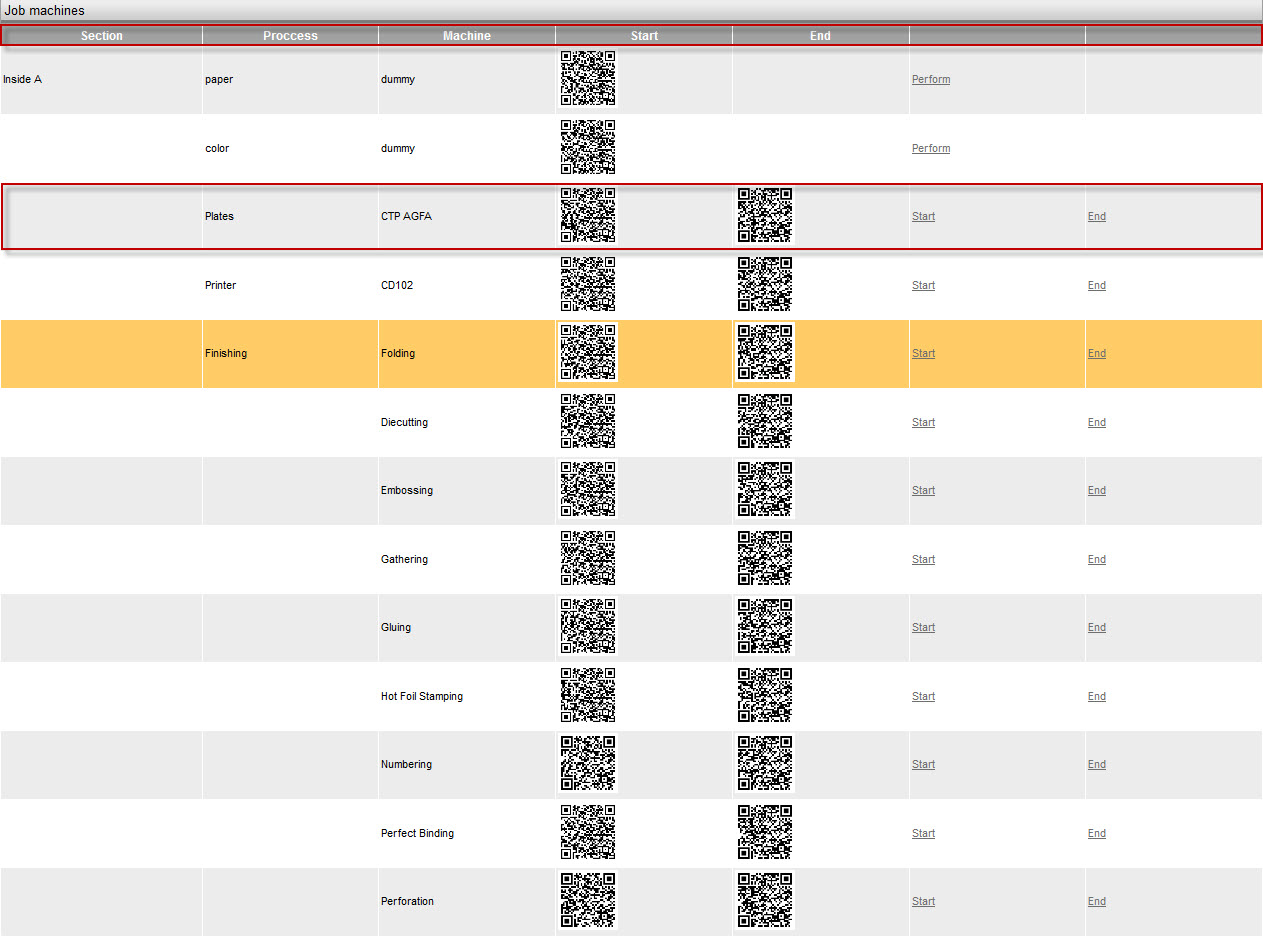Click End link for CTP AGFA machine

point(1097,217)
